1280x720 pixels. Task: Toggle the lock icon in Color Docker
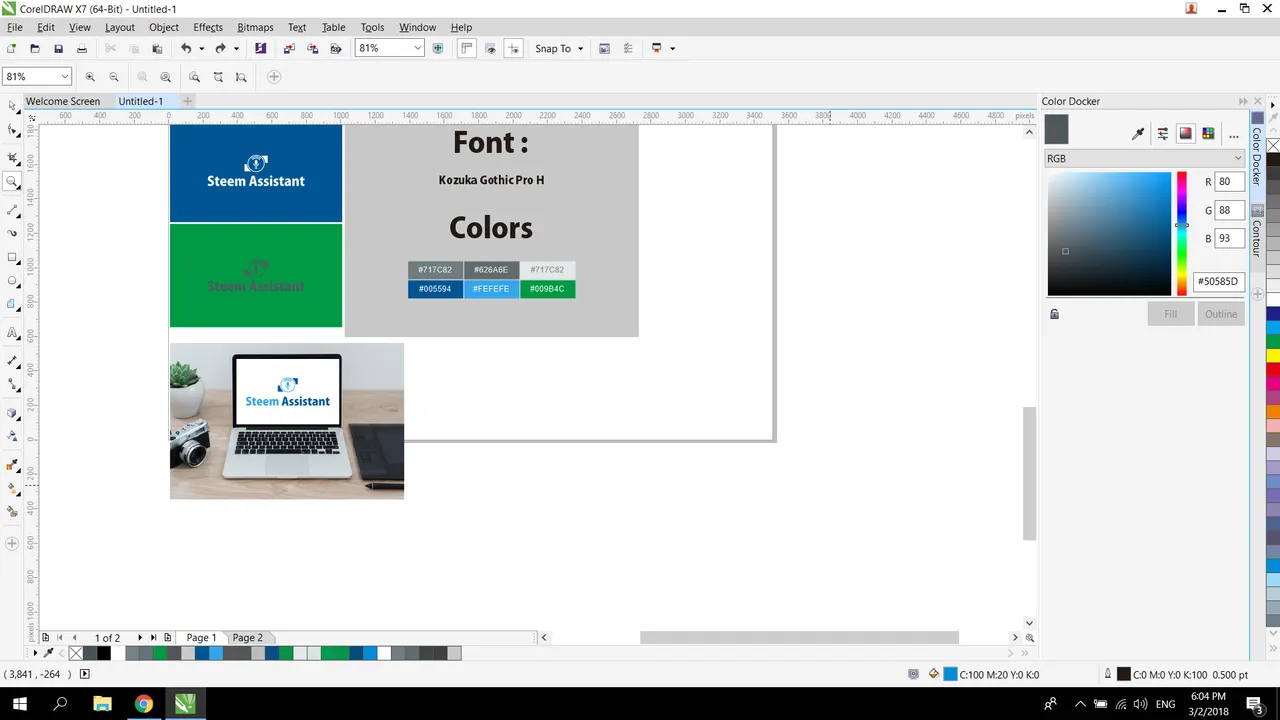(1054, 314)
